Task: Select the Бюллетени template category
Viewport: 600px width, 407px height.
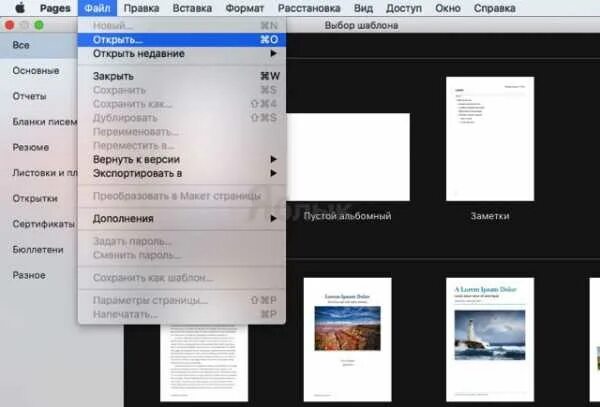Action: pos(39,250)
